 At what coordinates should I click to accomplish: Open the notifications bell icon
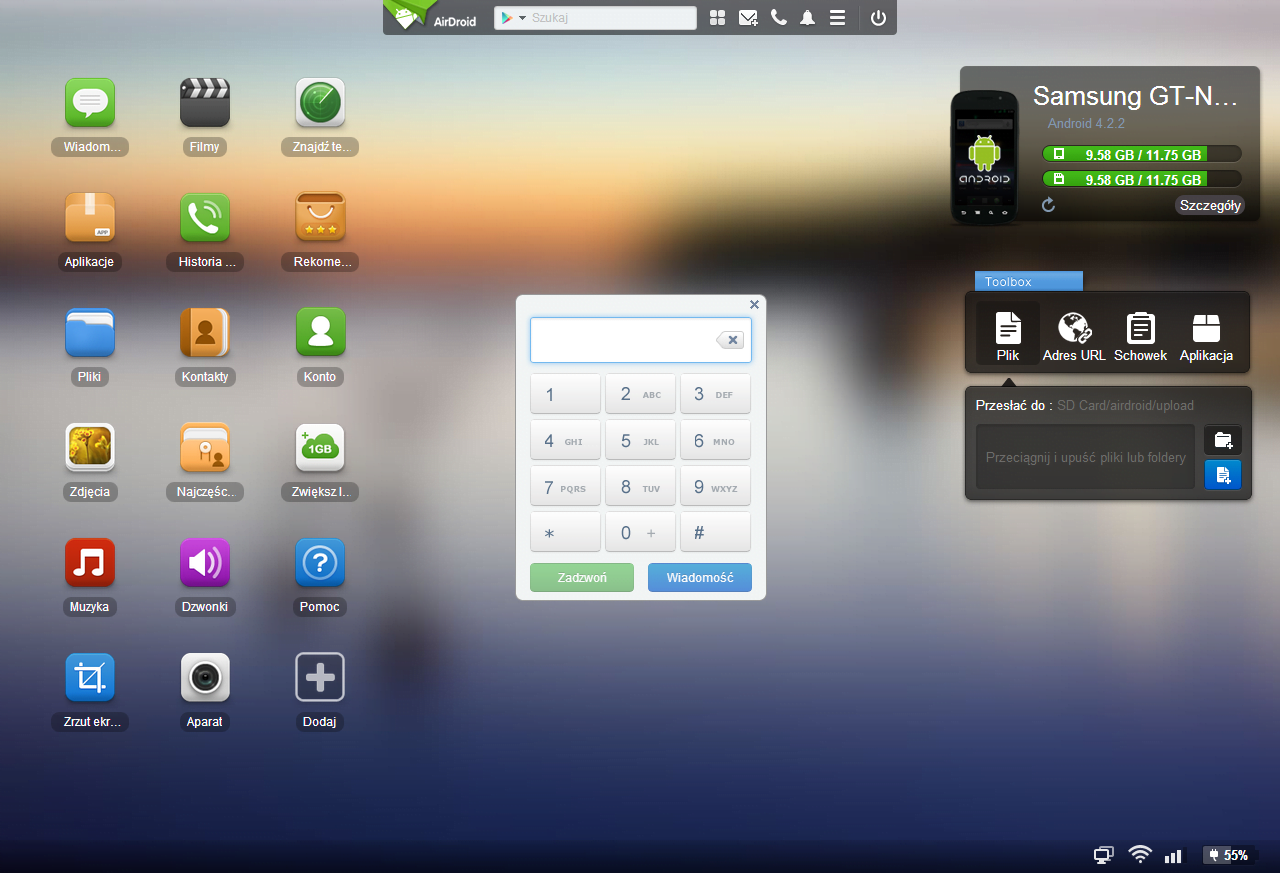tap(807, 18)
